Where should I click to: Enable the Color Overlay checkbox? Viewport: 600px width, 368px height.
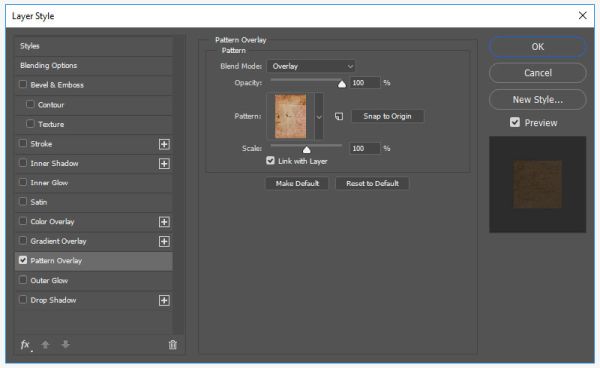pyautogui.click(x=23, y=221)
